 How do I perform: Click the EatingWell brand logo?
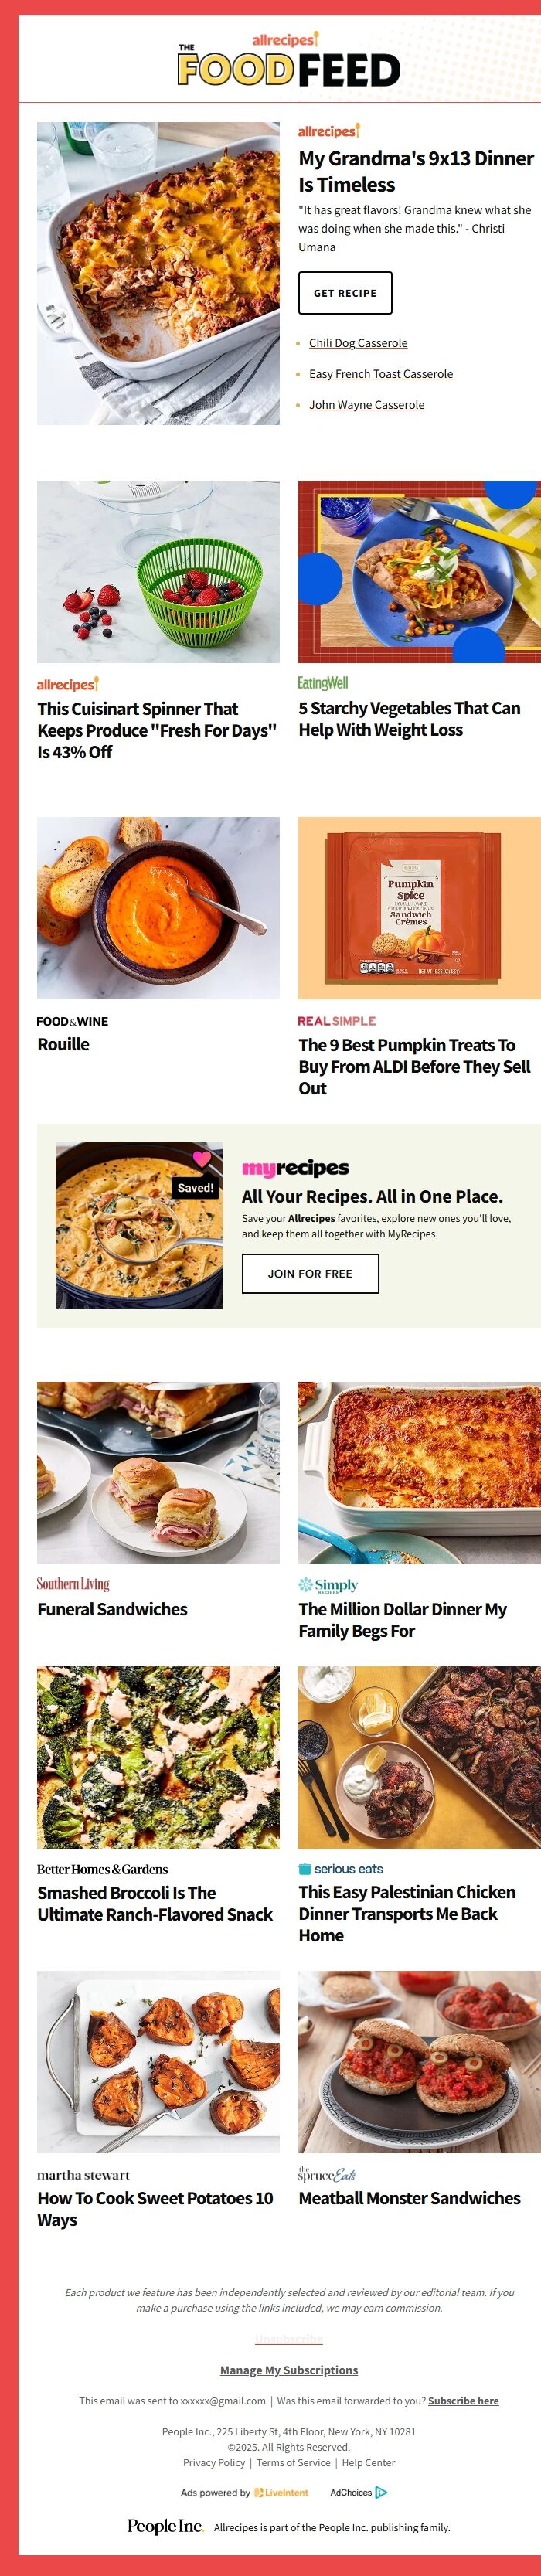[323, 683]
